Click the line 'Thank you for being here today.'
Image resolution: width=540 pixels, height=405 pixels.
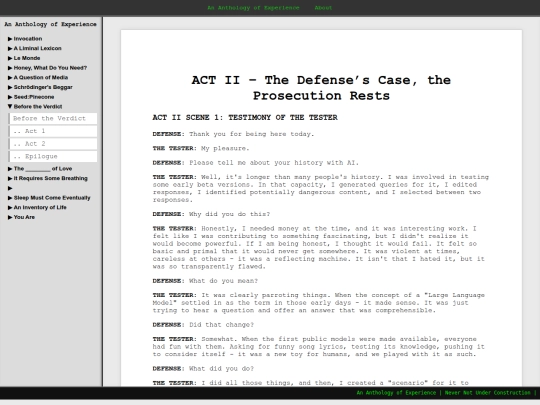(x=251, y=134)
